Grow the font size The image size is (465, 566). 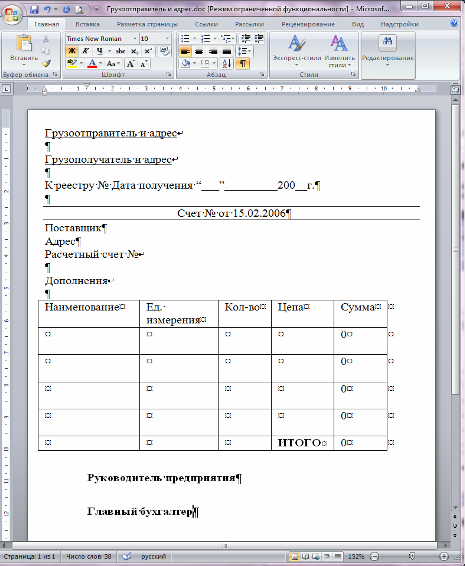pos(130,64)
